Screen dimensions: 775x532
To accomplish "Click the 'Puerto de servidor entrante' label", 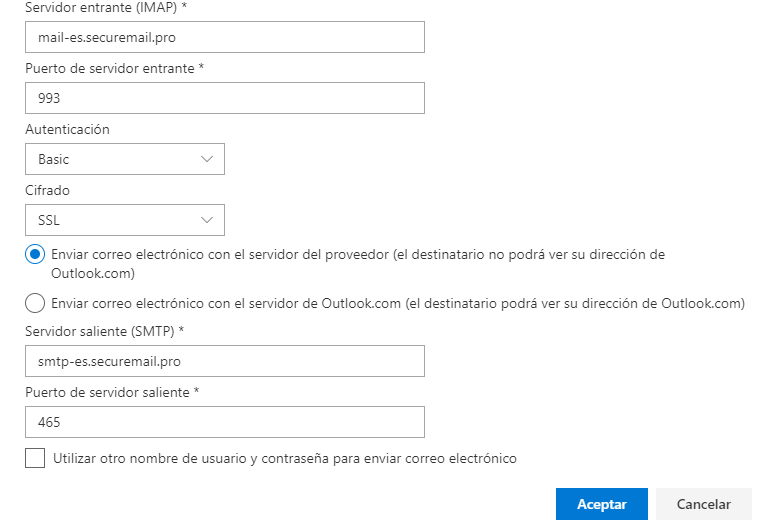I will click(x=115, y=68).
